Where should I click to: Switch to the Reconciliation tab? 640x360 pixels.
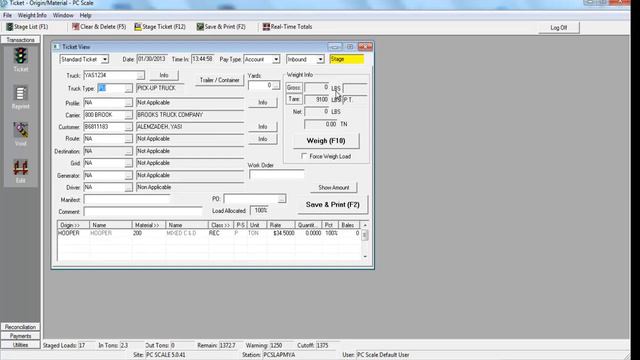pos(20,327)
